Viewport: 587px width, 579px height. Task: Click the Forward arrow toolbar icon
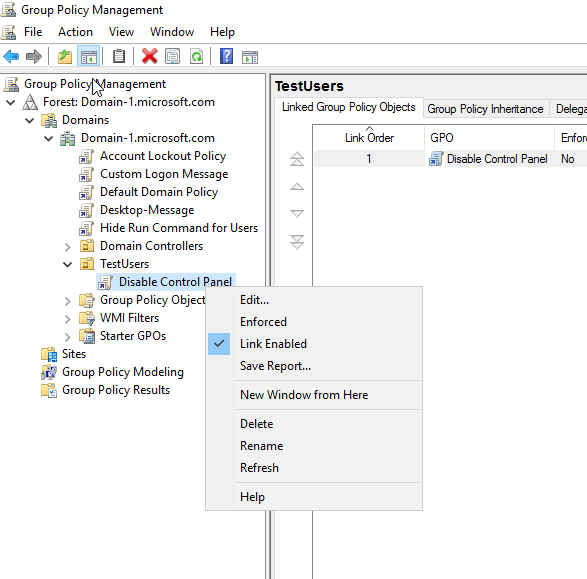[34, 57]
